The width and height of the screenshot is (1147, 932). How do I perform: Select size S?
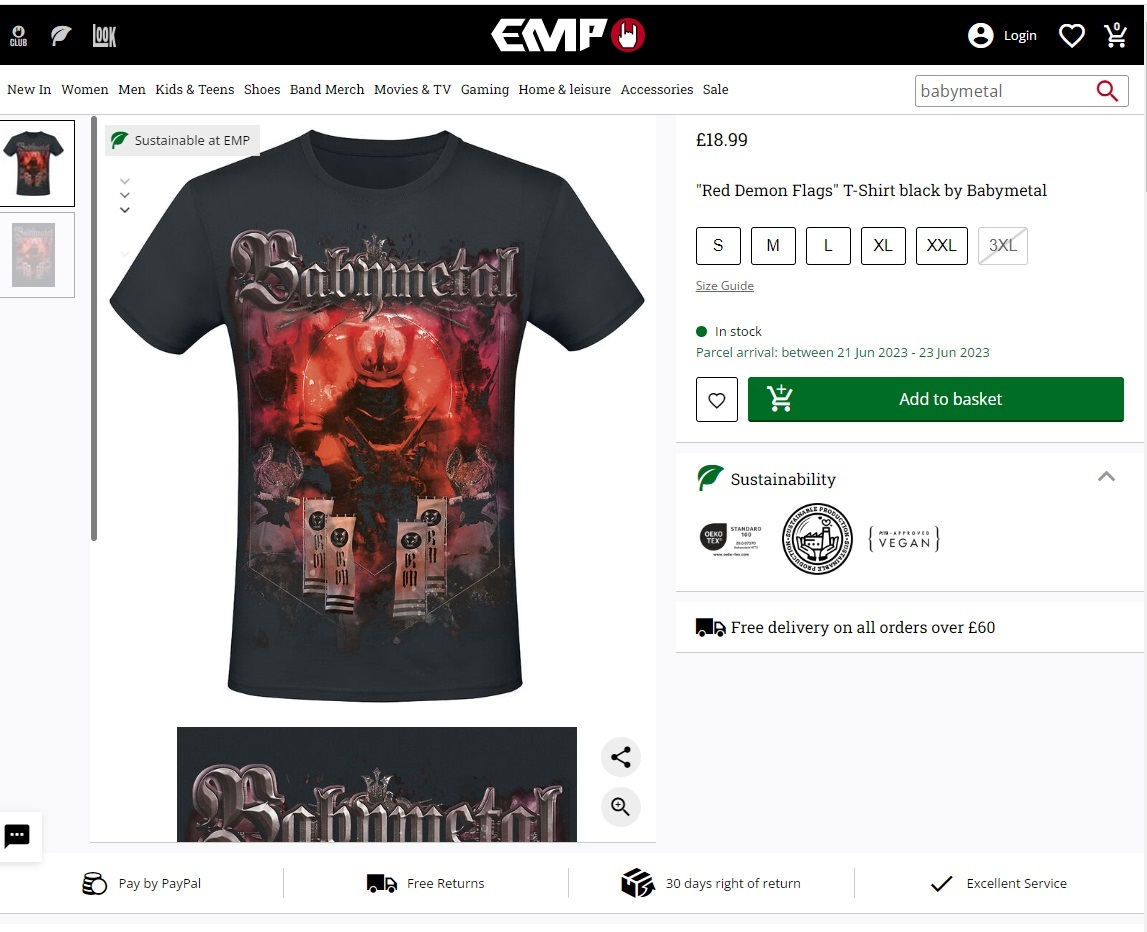coord(718,246)
